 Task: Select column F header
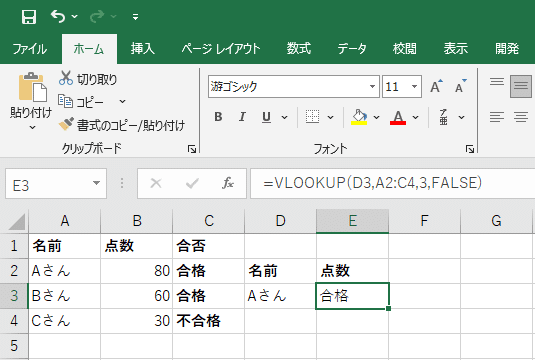tap(424, 221)
